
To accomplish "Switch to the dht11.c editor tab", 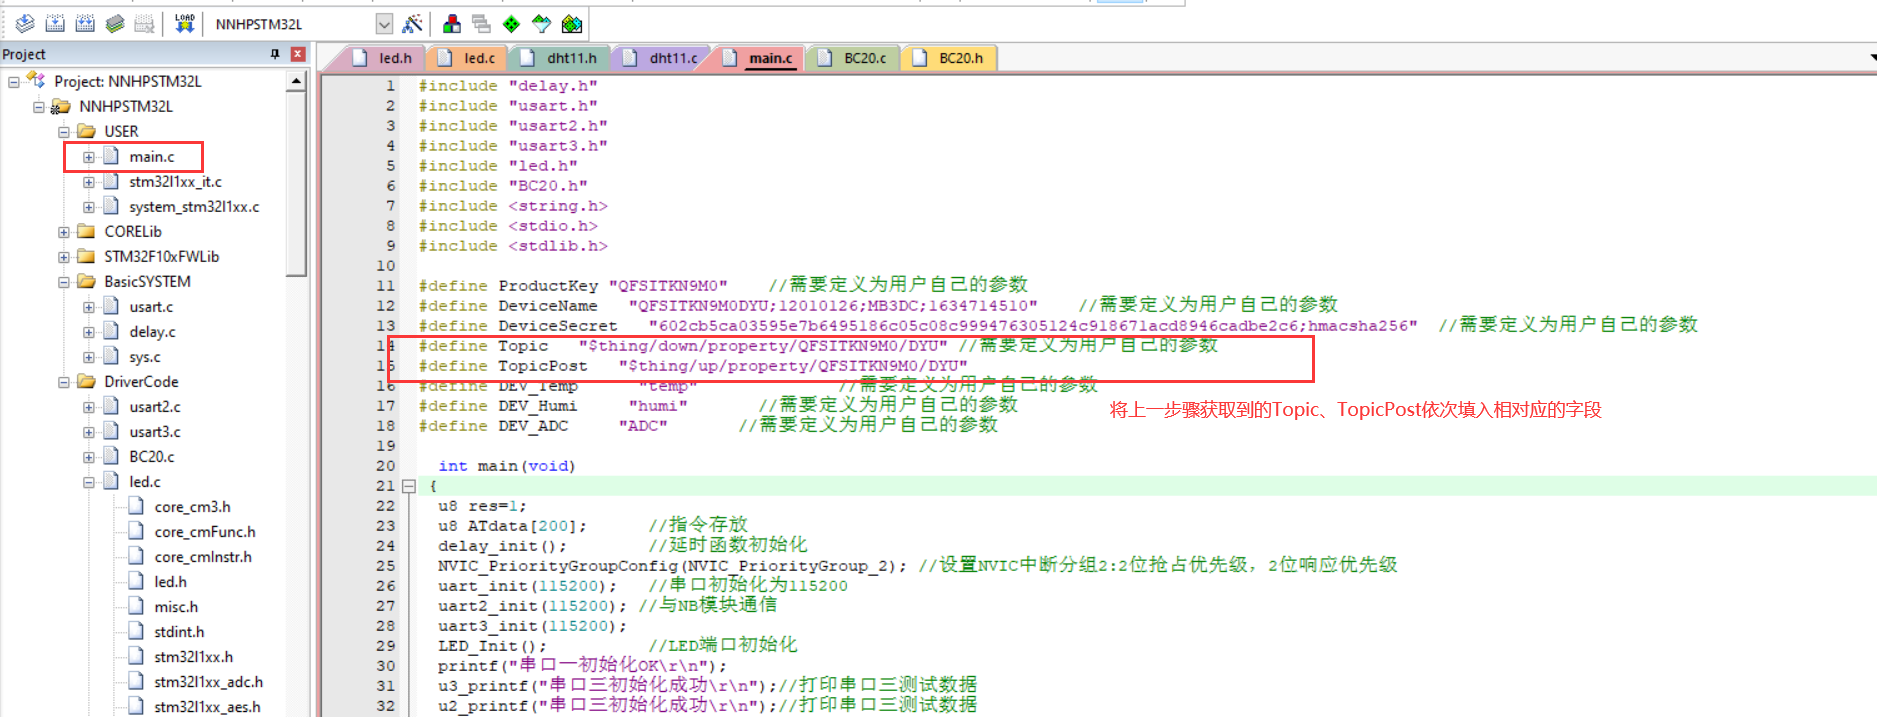I will click(x=662, y=58).
